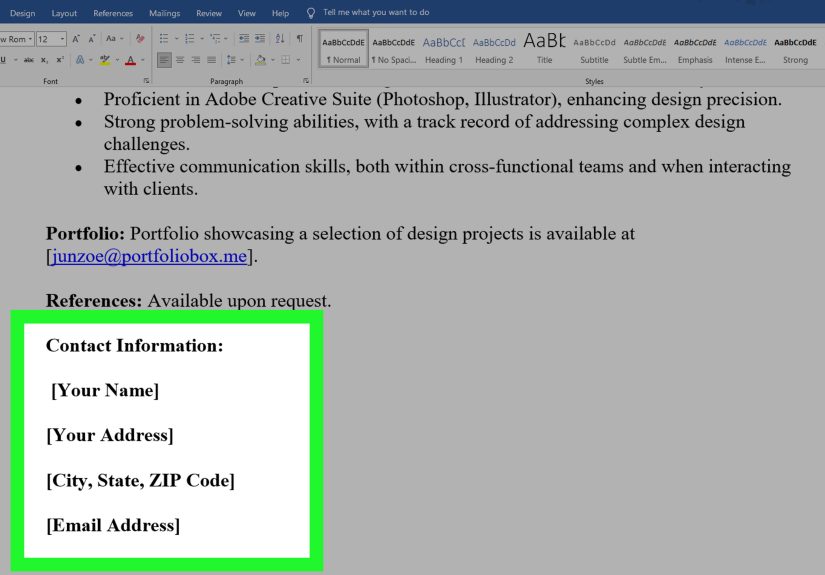Screen dimensions: 825x575
Task: Toggle underline formatting
Action: [3, 60]
